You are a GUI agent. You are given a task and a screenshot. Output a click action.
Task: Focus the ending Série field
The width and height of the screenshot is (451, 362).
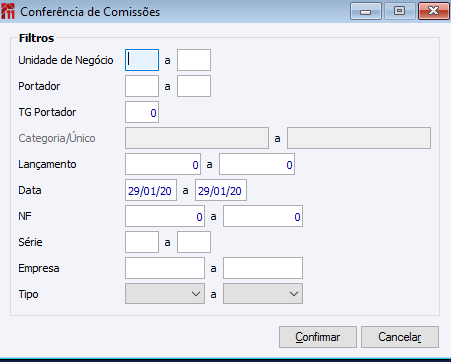(194, 242)
